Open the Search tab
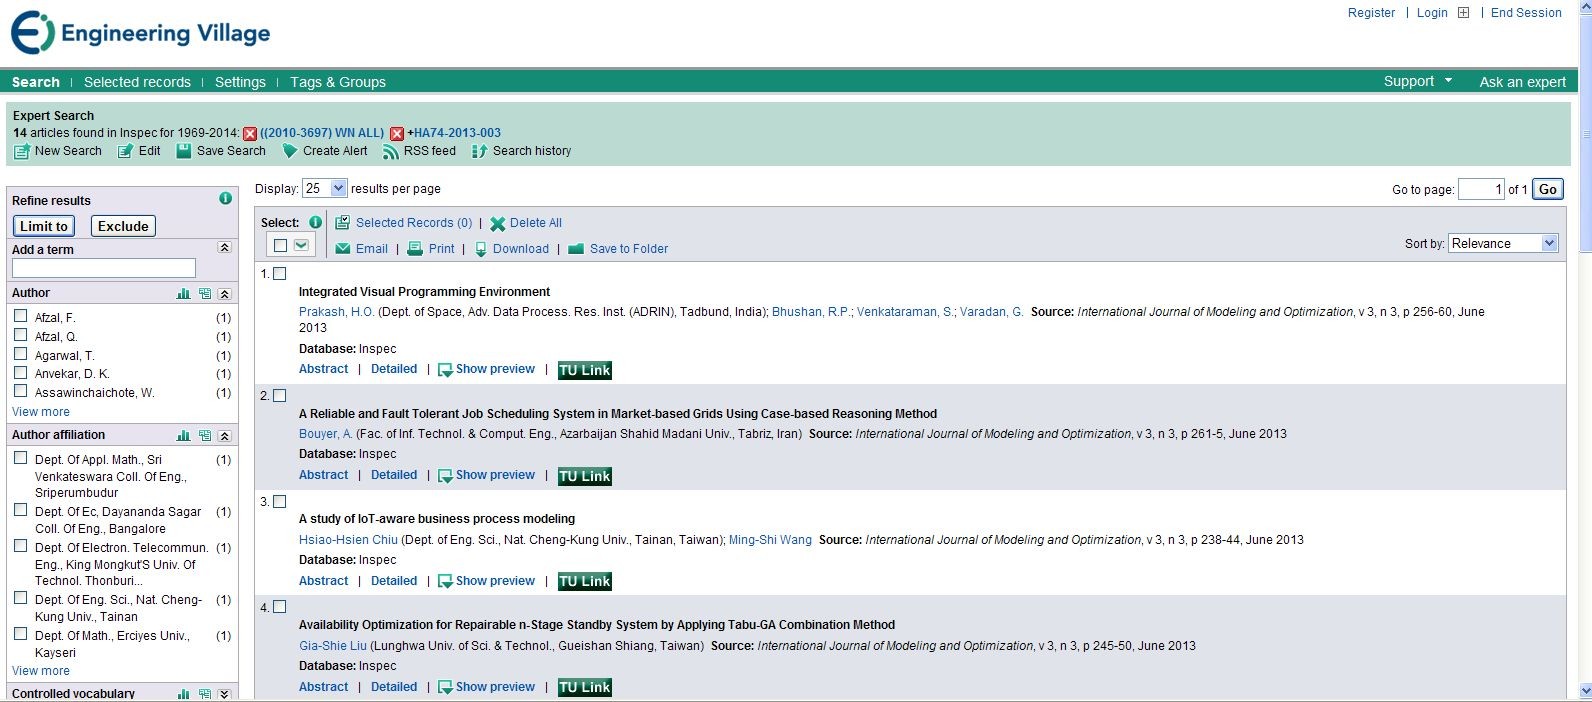 36,82
